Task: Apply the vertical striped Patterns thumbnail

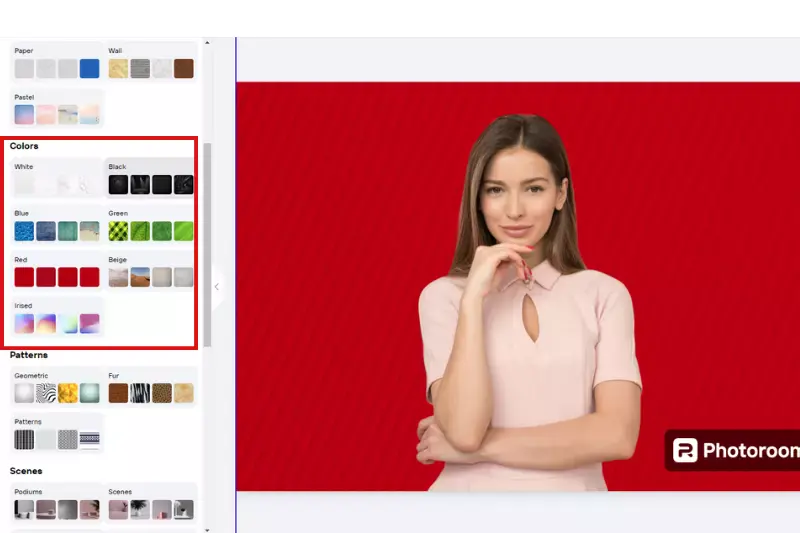Action: pyautogui.click(x=24, y=440)
